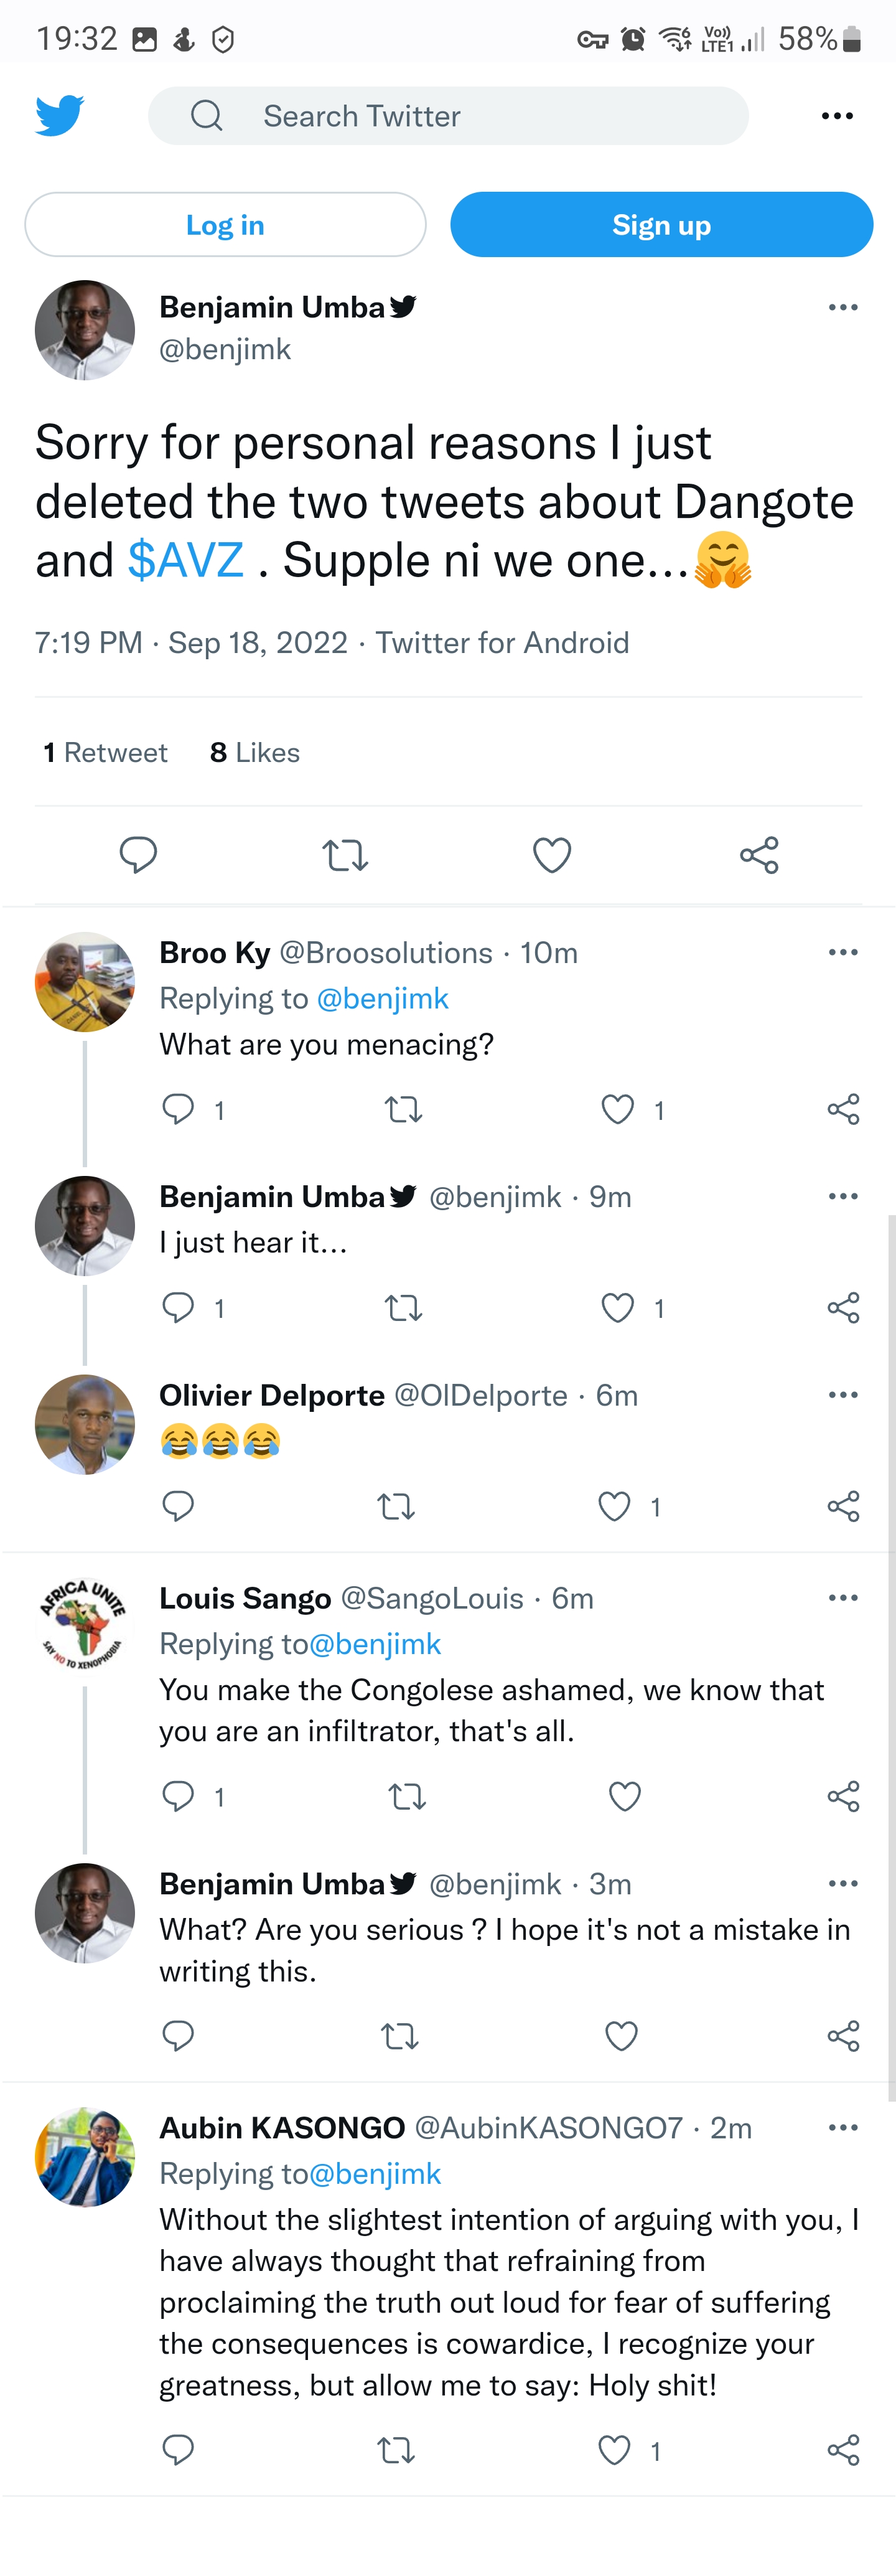Open more options on main tweet
896x2576 pixels.
[x=843, y=307]
